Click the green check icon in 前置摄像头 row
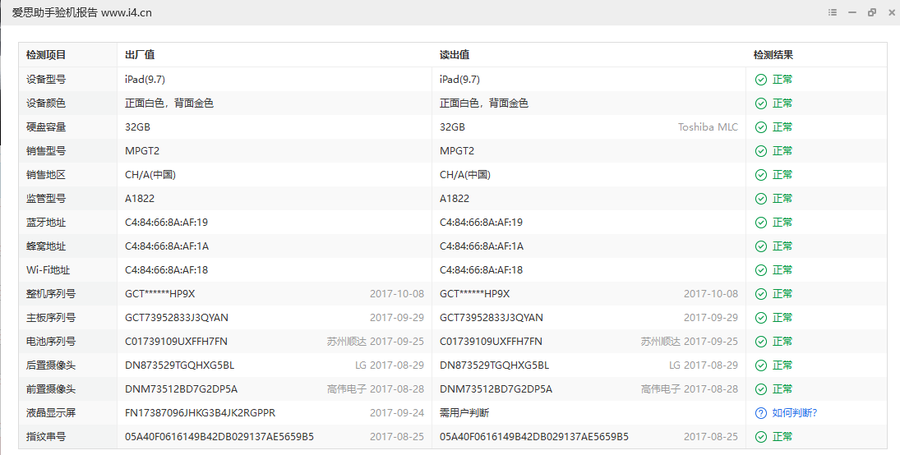This screenshot has width=900, height=455. click(761, 389)
